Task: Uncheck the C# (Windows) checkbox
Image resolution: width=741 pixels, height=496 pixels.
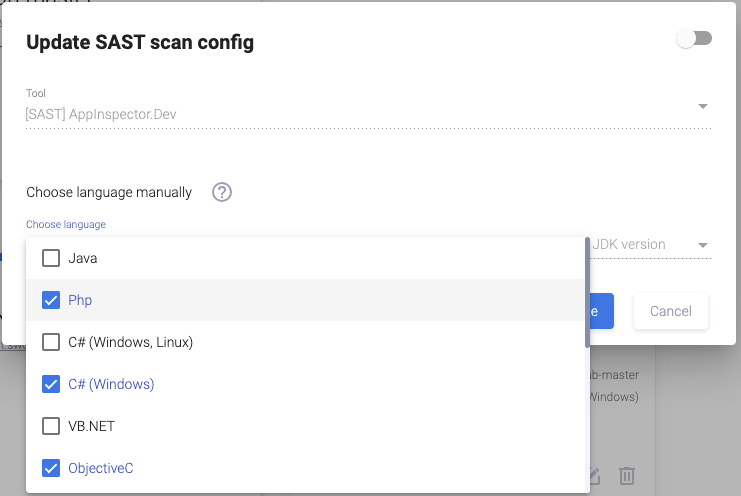Action: [51, 384]
